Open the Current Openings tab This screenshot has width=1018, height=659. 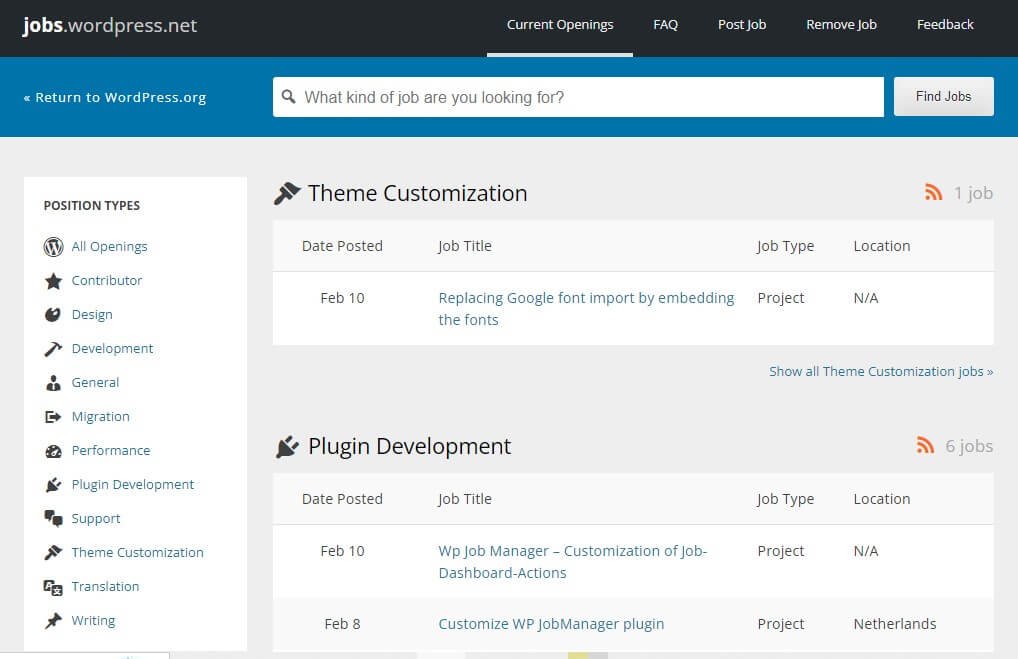560,25
